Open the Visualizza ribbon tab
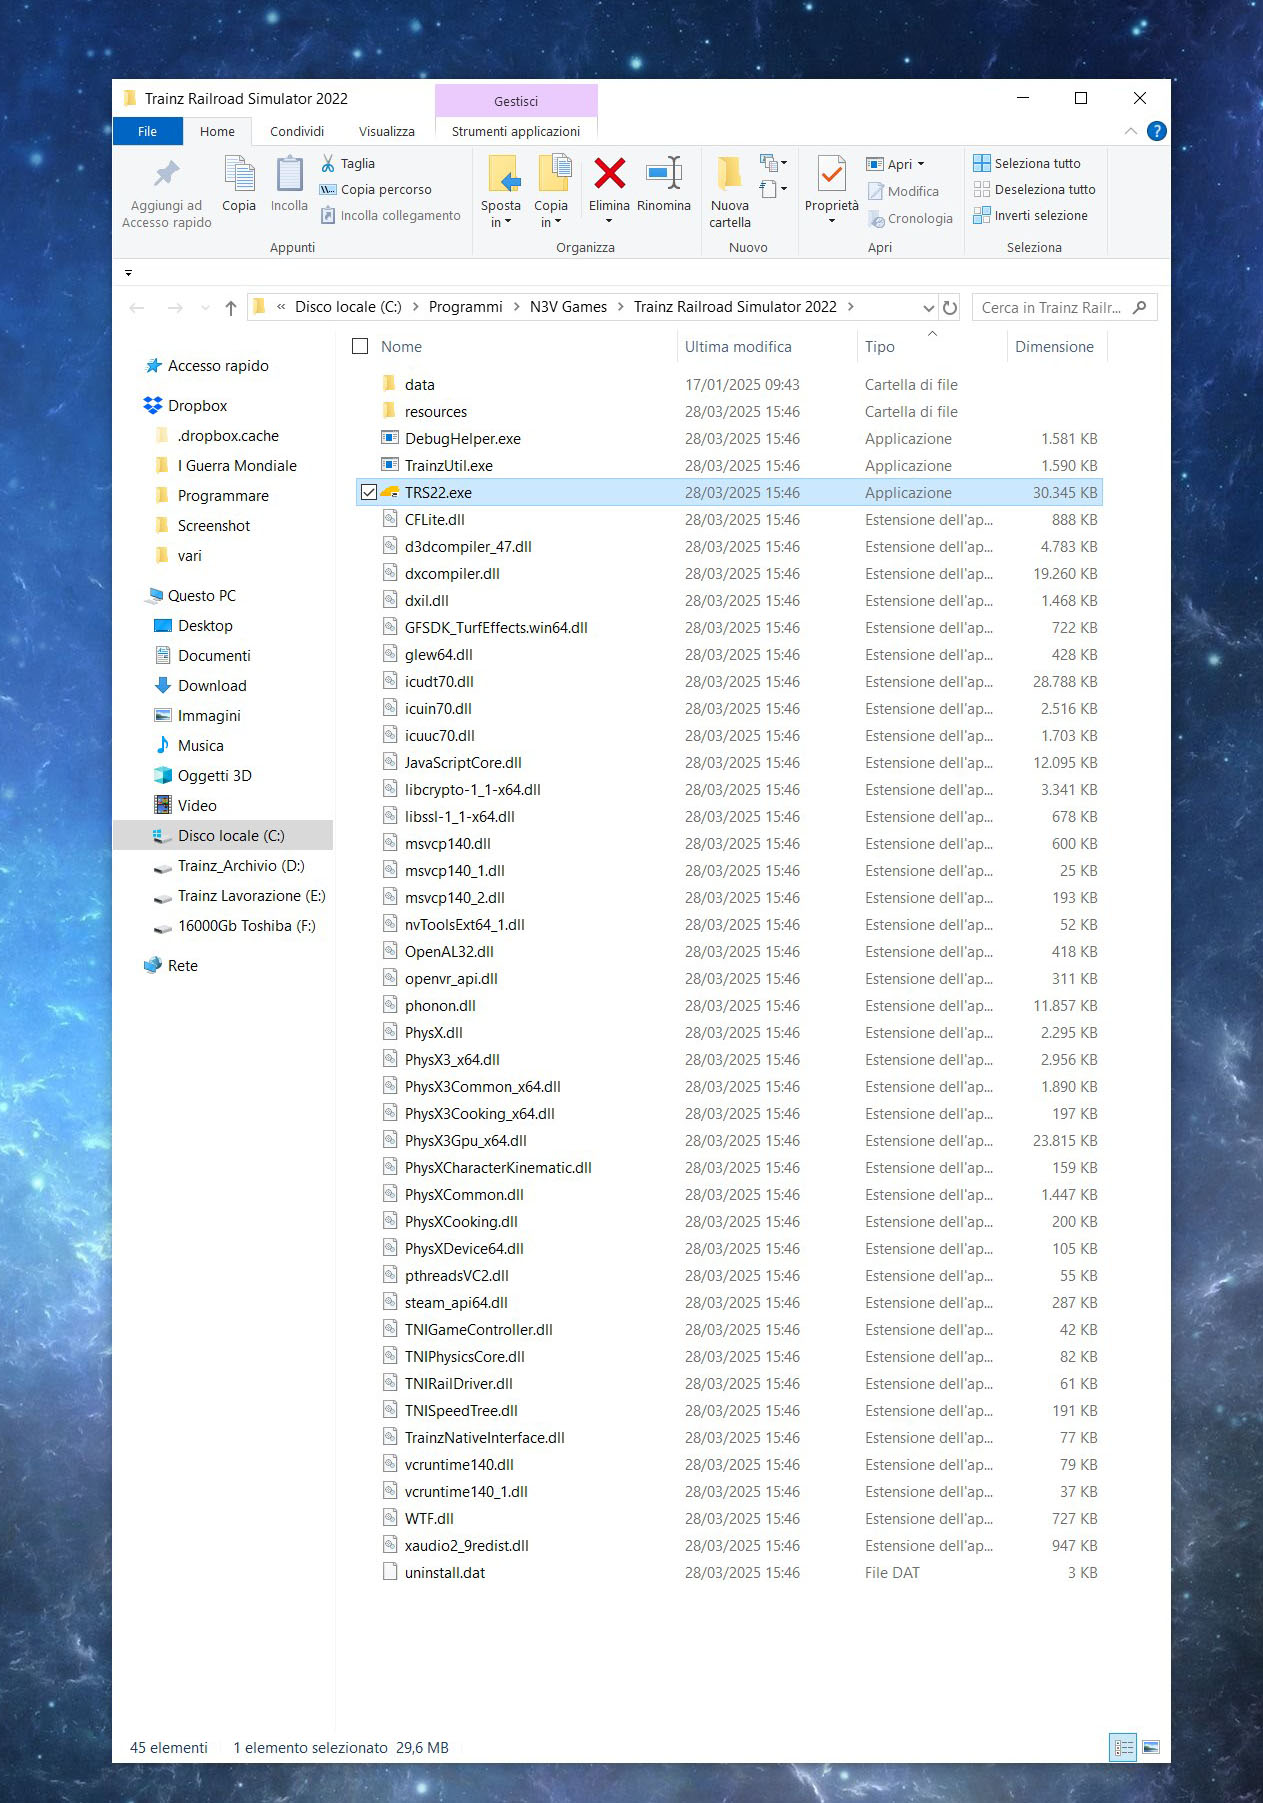1263x1803 pixels. 386,131
